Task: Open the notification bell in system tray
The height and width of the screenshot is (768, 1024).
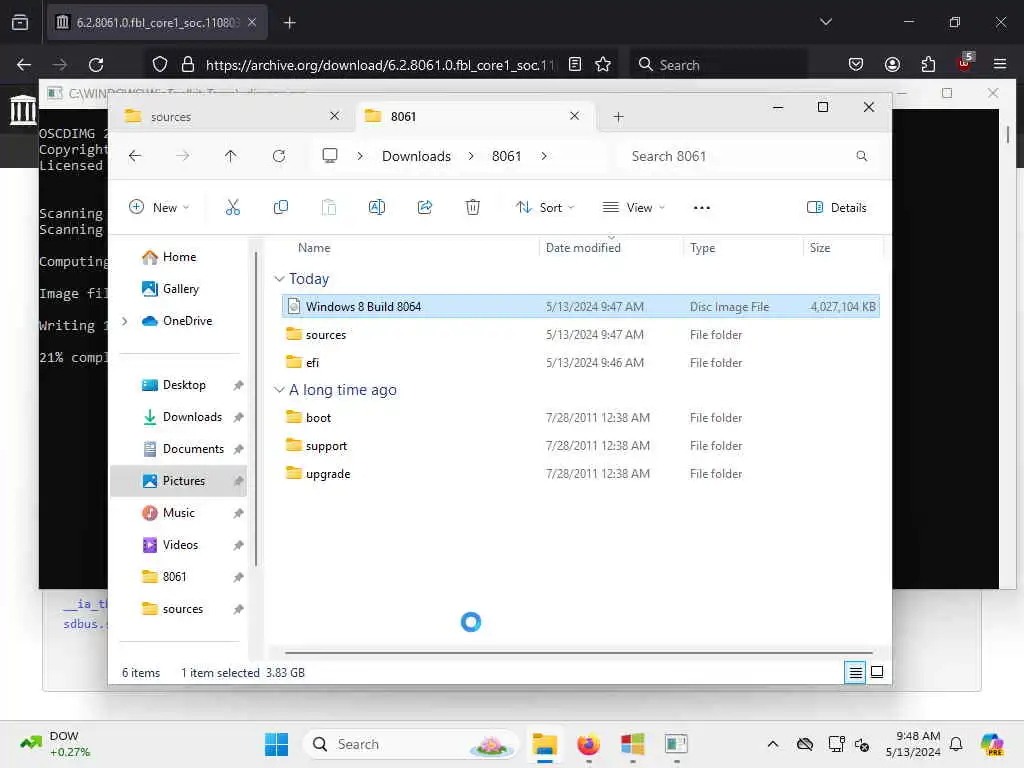Action: click(956, 744)
